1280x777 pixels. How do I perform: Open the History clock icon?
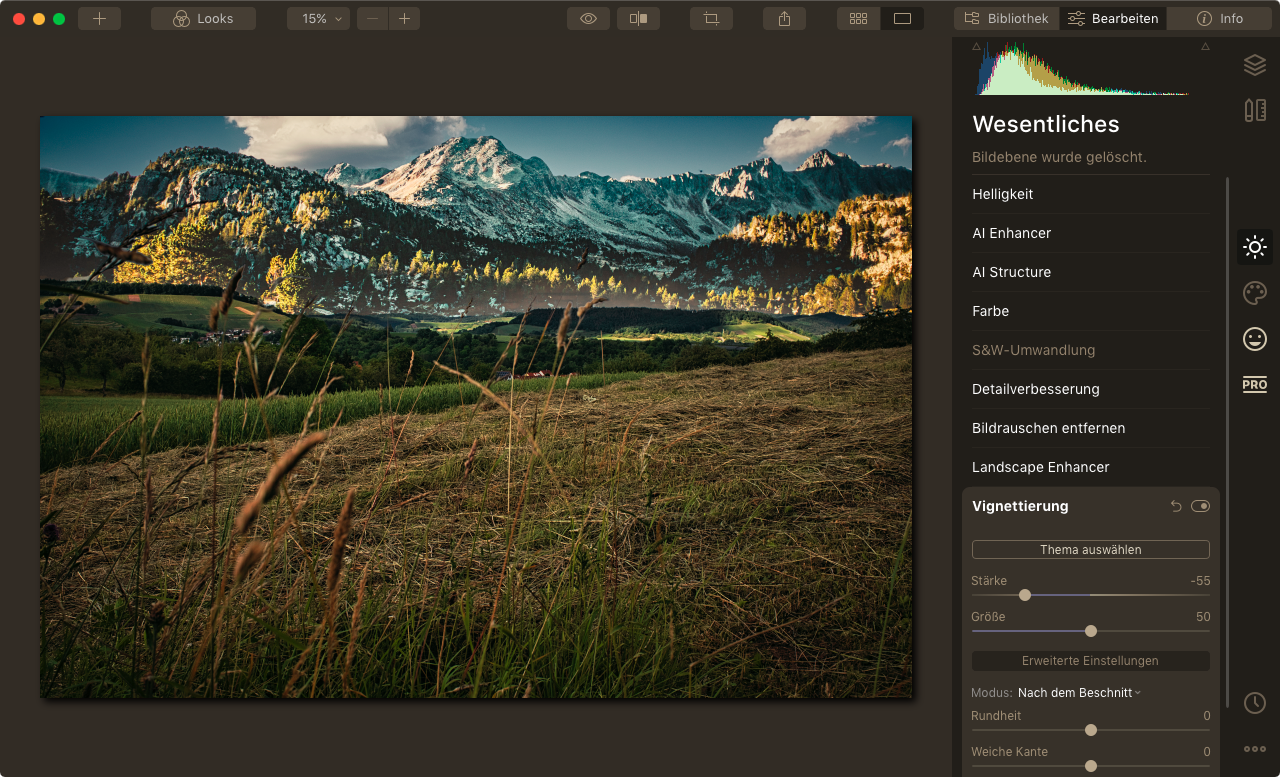coord(1254,703)
